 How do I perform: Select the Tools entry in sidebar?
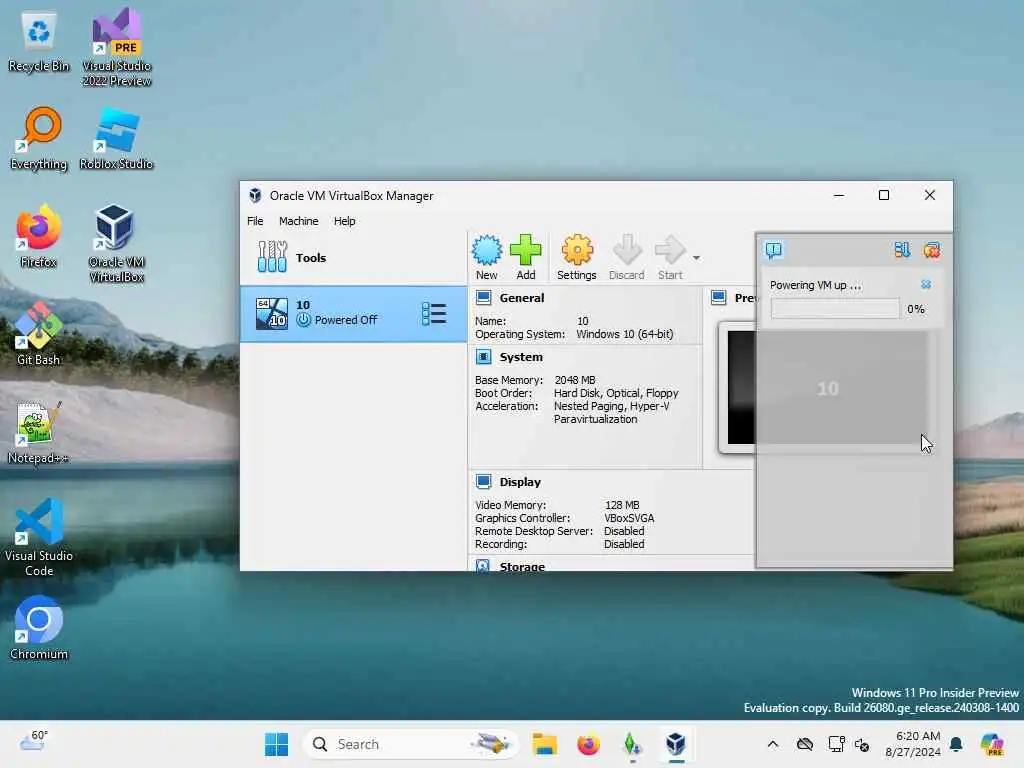click(x=353, y=258)
